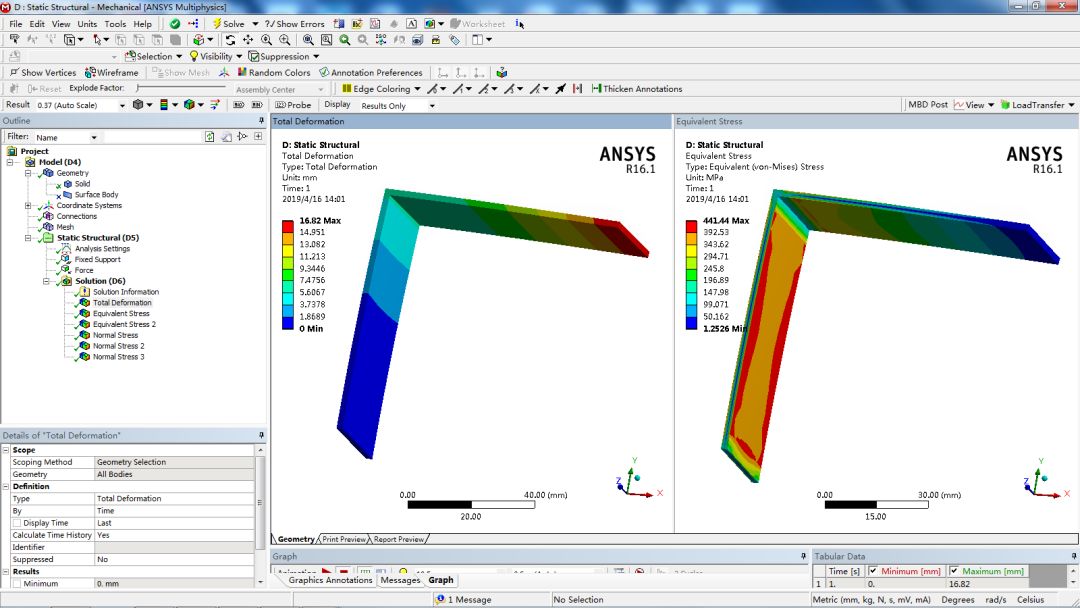
Task: Click the zoom in/out tool icon
Action: click(x=267, y=40)
